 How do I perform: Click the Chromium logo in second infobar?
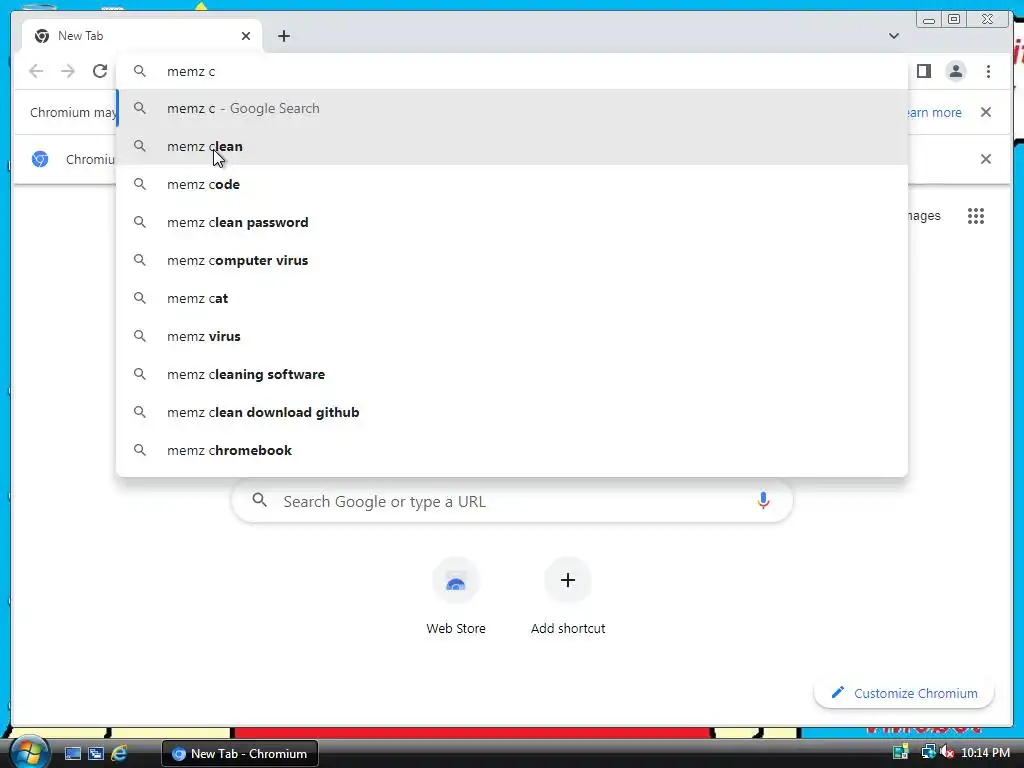(40, 159)
